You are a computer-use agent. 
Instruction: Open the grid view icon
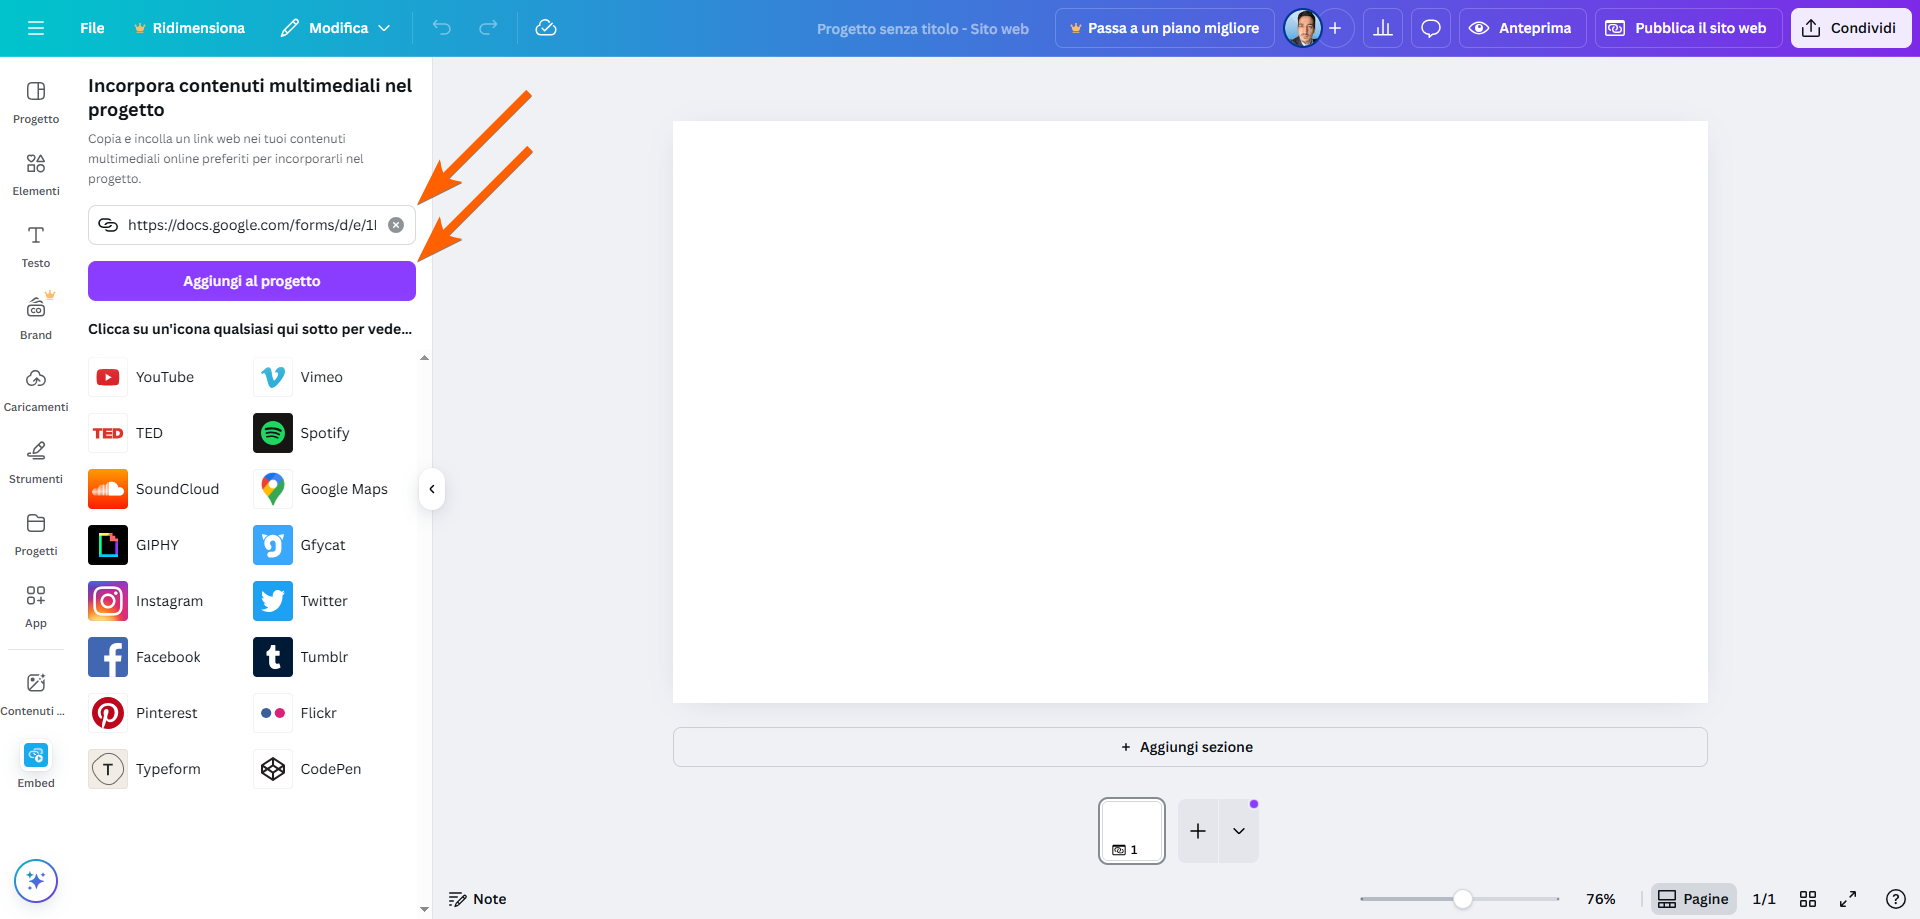click(1808, 899)
